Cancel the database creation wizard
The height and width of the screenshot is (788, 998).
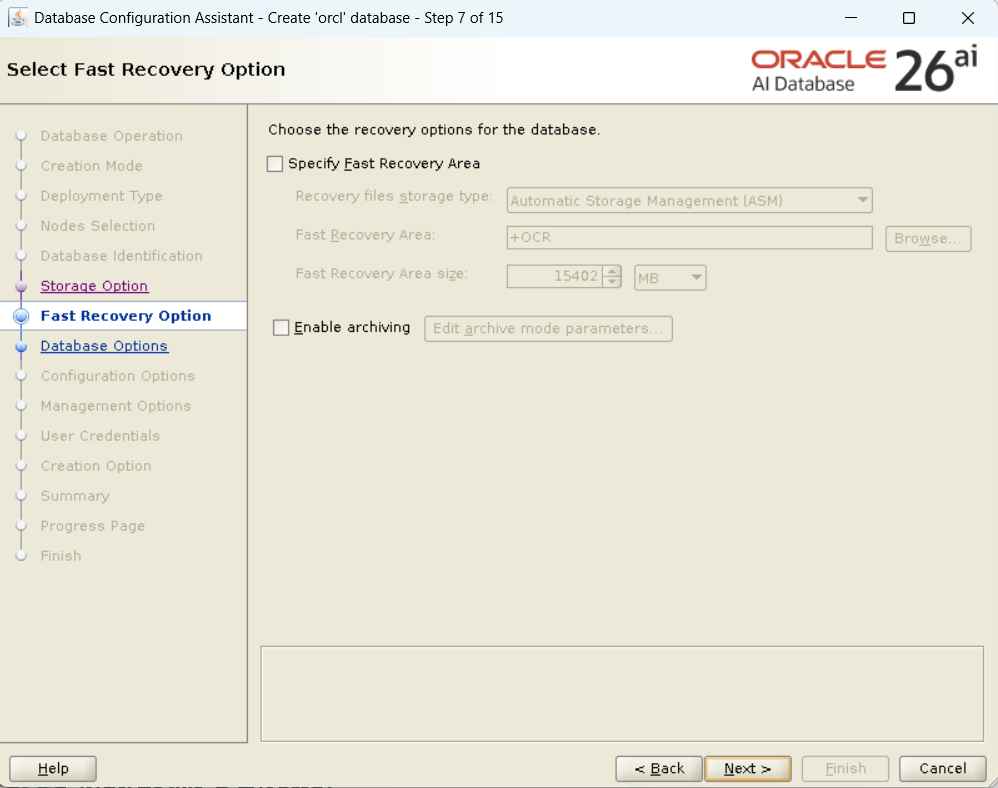[942, 768]
